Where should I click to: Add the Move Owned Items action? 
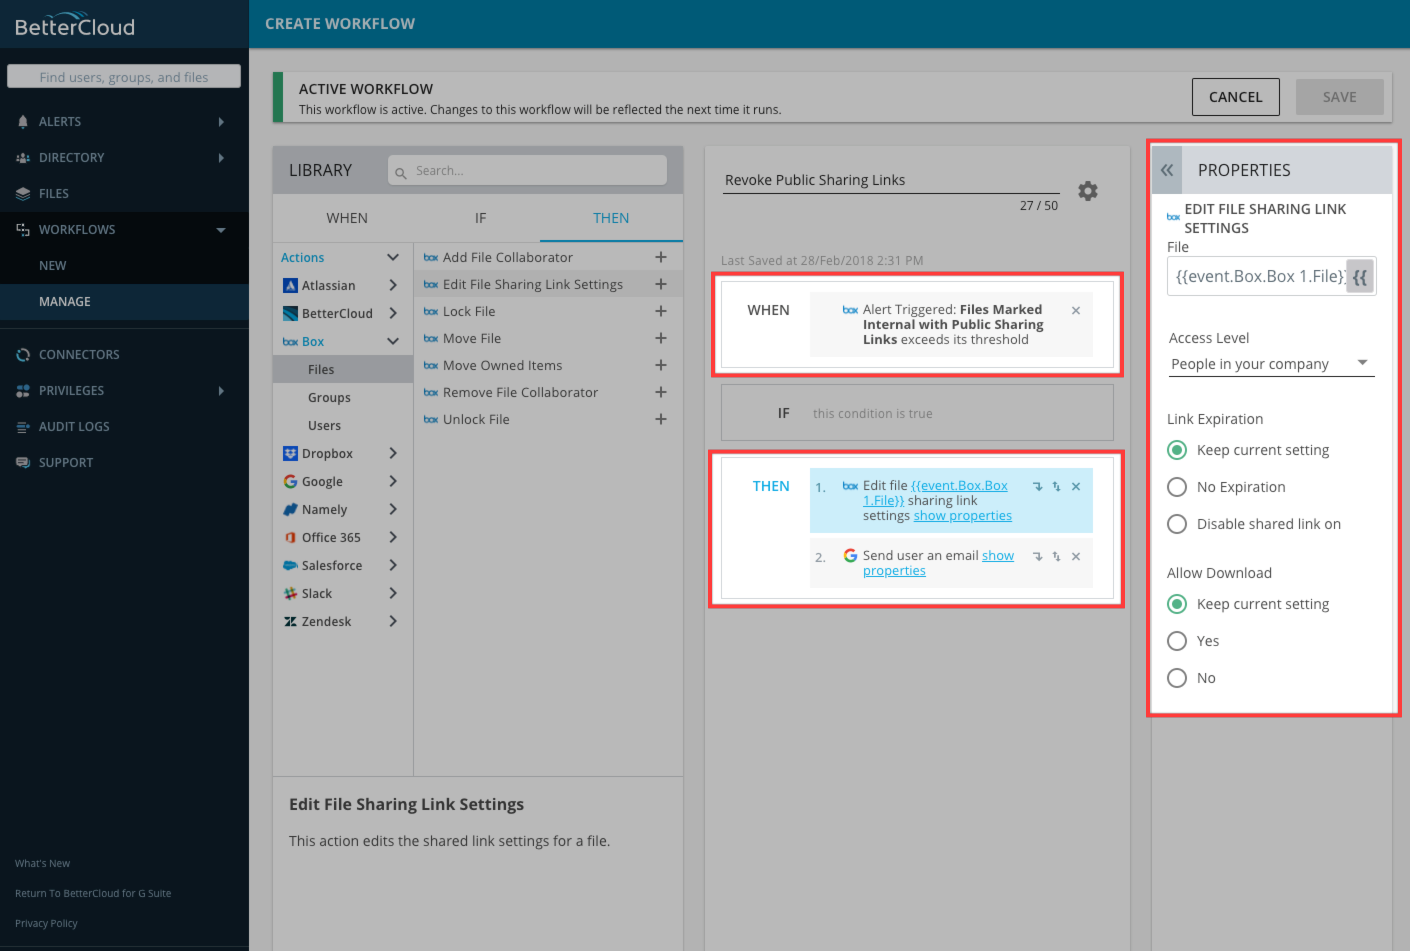[661, 365]
